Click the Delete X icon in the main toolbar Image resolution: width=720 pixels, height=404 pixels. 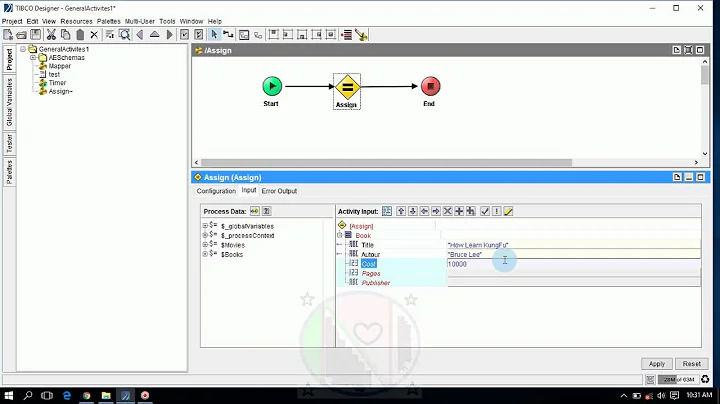tap(94, 34)
